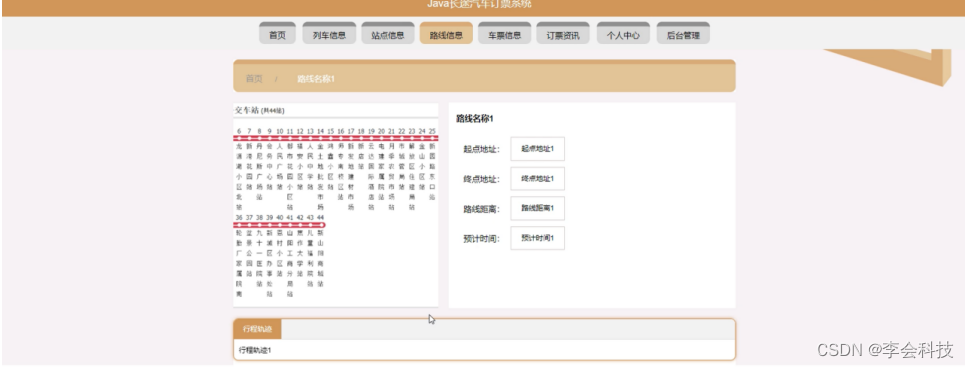Click the 预计时间1 value box

pos(538,238)
